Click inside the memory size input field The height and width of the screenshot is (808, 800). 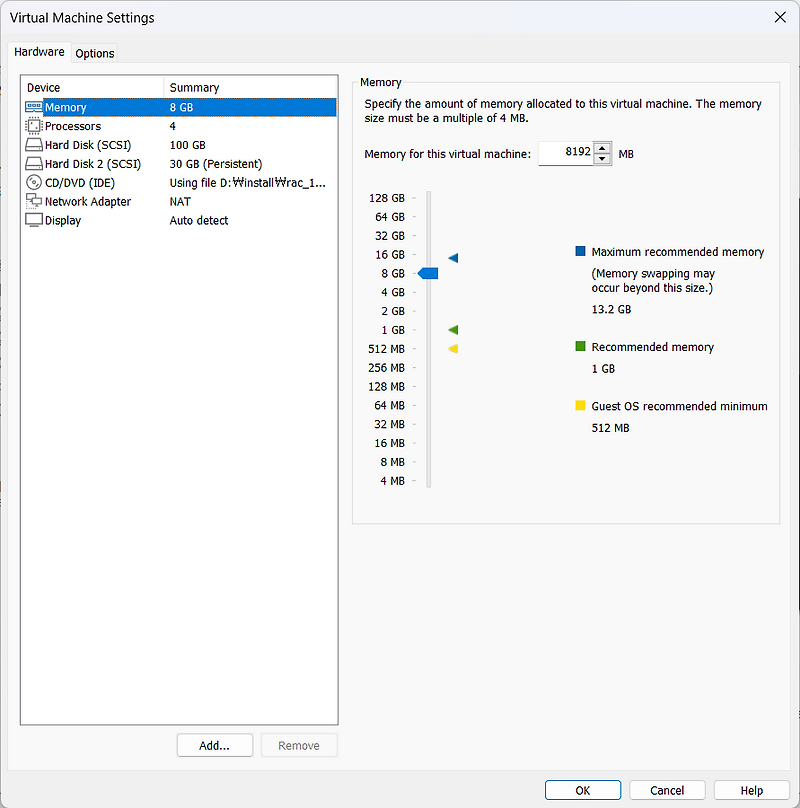click(566, 153)
